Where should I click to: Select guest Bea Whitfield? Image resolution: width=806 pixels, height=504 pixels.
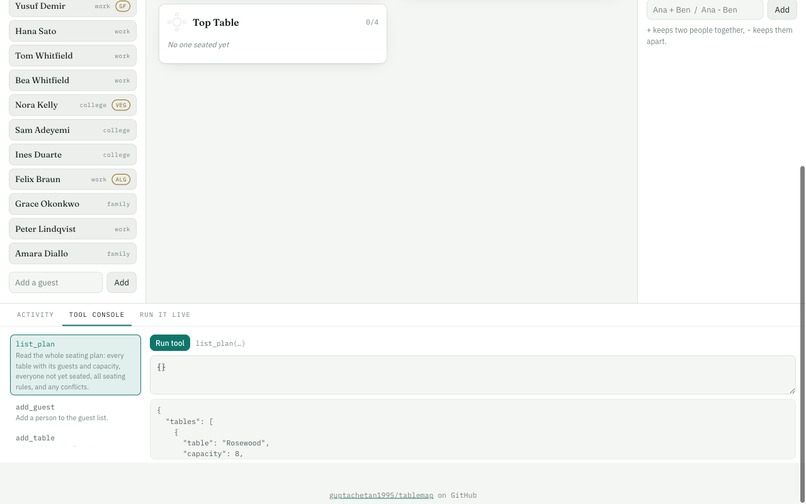(72, 80)
